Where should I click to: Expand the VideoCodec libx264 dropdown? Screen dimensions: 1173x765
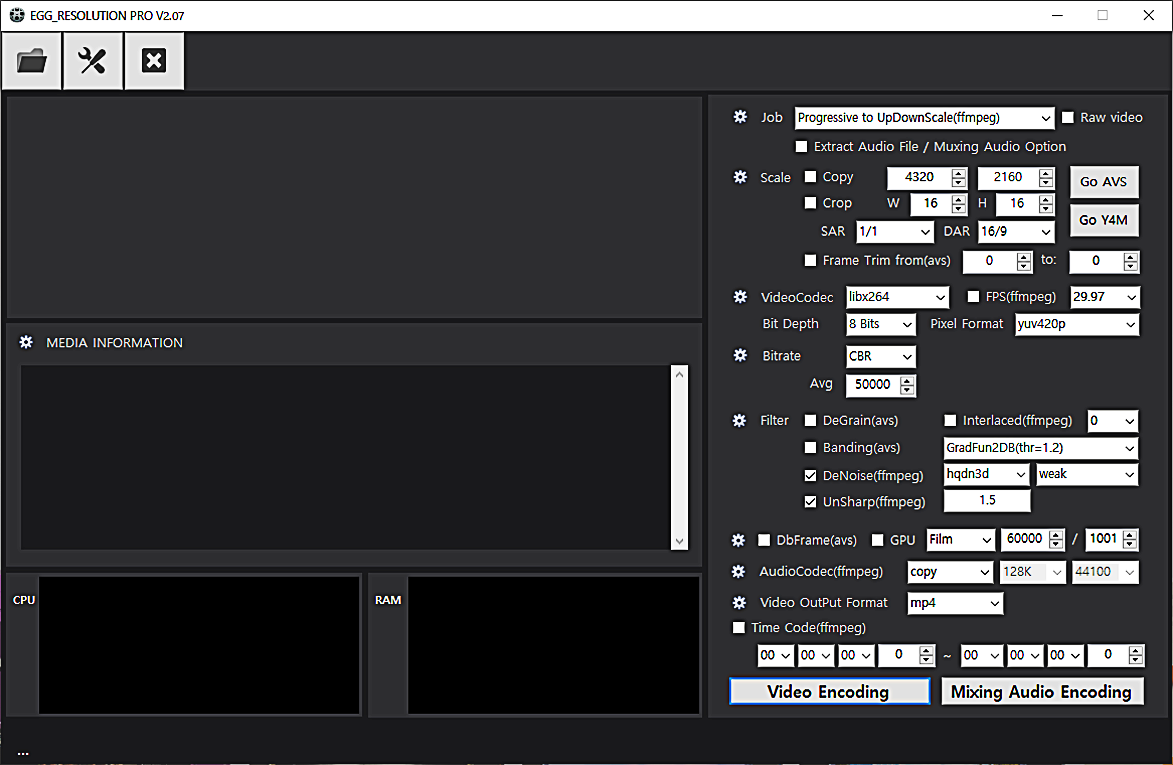(x=898, y=297)
